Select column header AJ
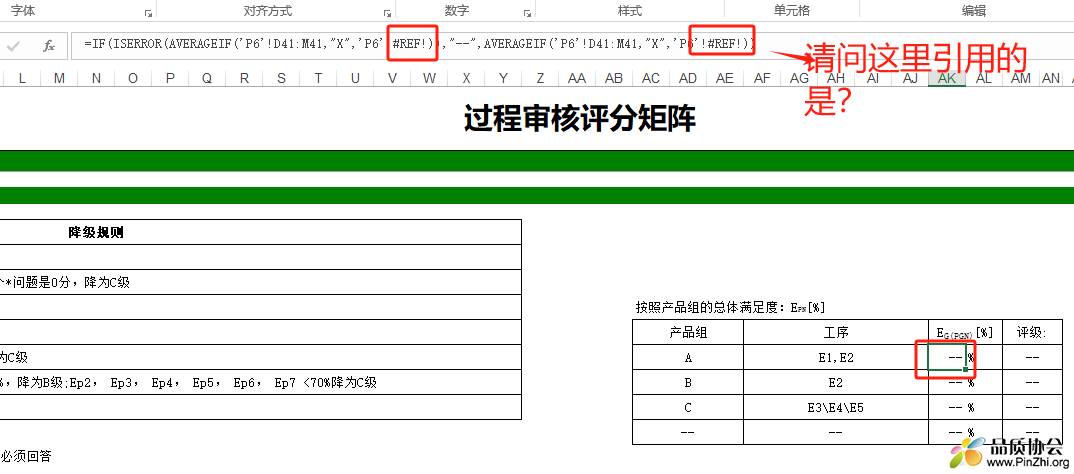This screenshot has height=474, width=1074. 910,78
